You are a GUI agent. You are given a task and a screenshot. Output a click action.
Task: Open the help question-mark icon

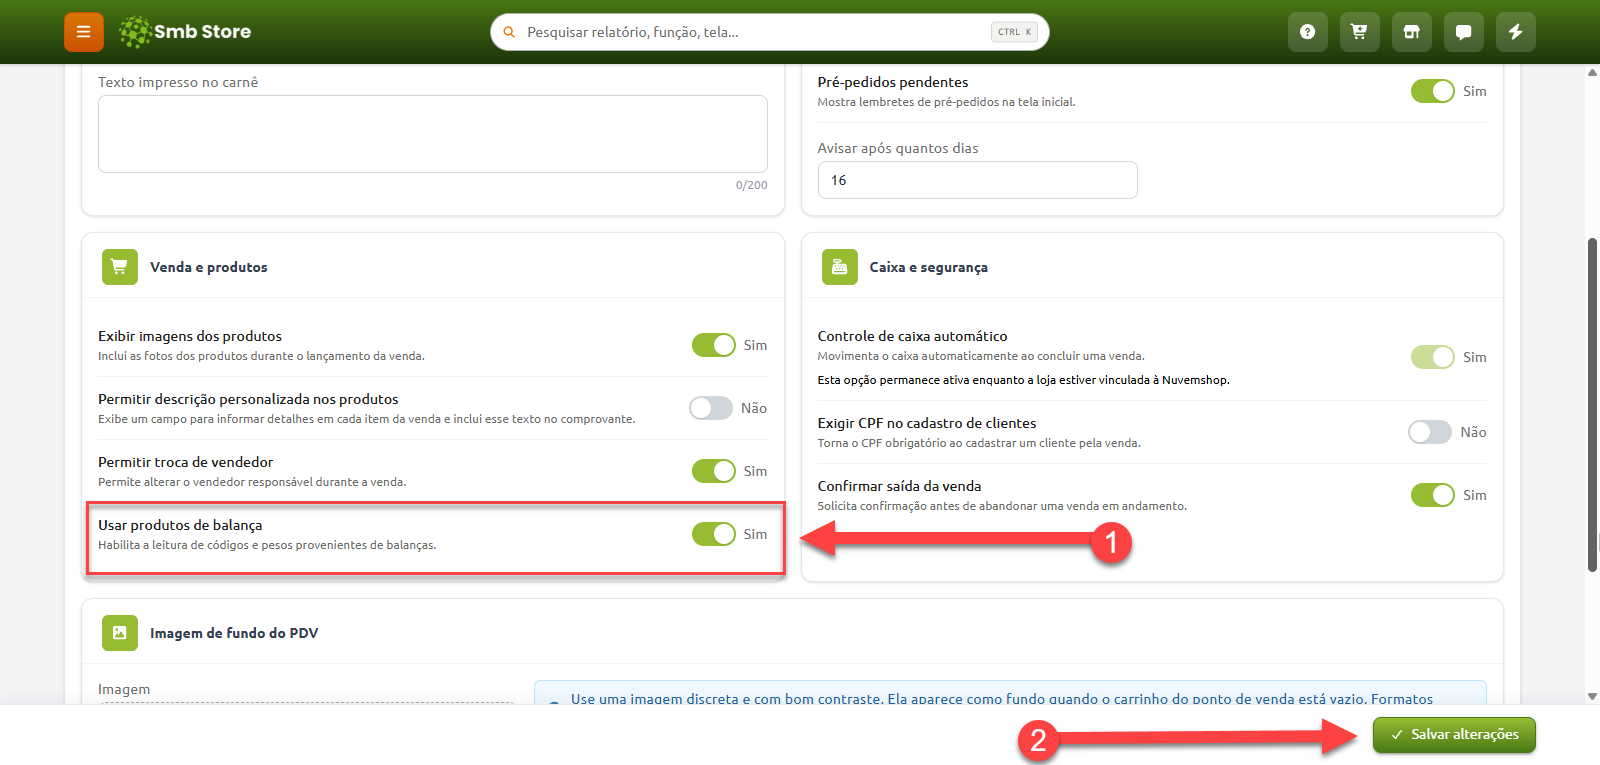[x=1307, y=32]
